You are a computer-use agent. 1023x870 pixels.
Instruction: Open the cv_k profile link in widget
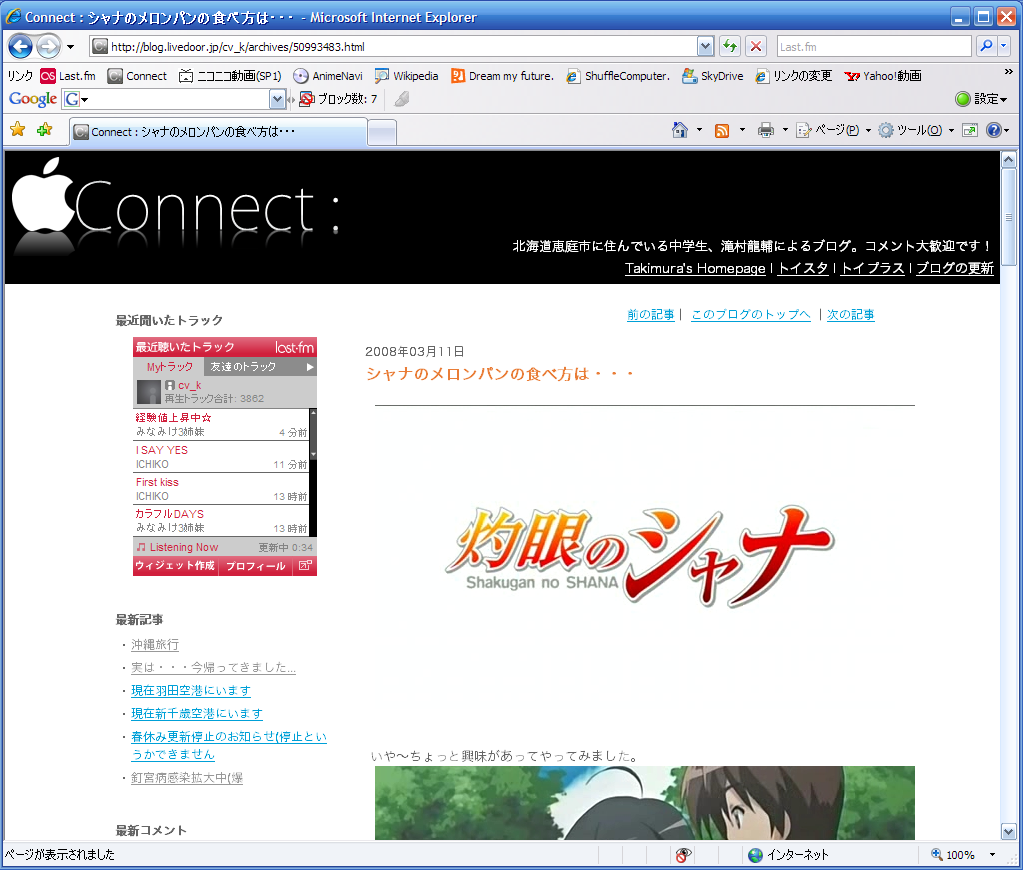coord(189,385)
